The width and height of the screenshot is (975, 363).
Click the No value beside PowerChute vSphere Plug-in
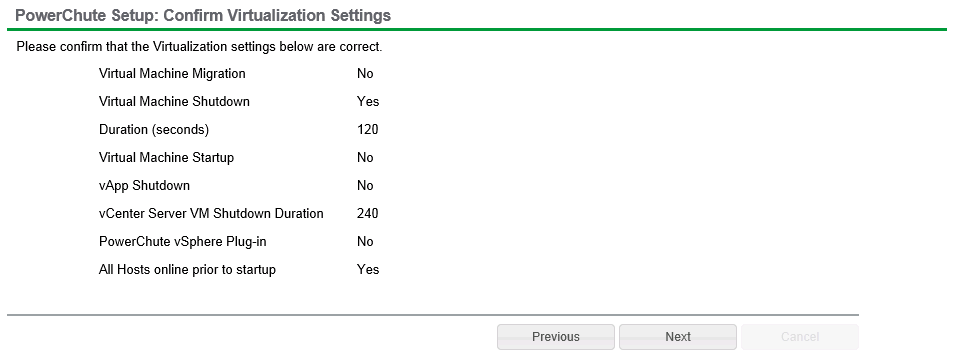(365, 241)
